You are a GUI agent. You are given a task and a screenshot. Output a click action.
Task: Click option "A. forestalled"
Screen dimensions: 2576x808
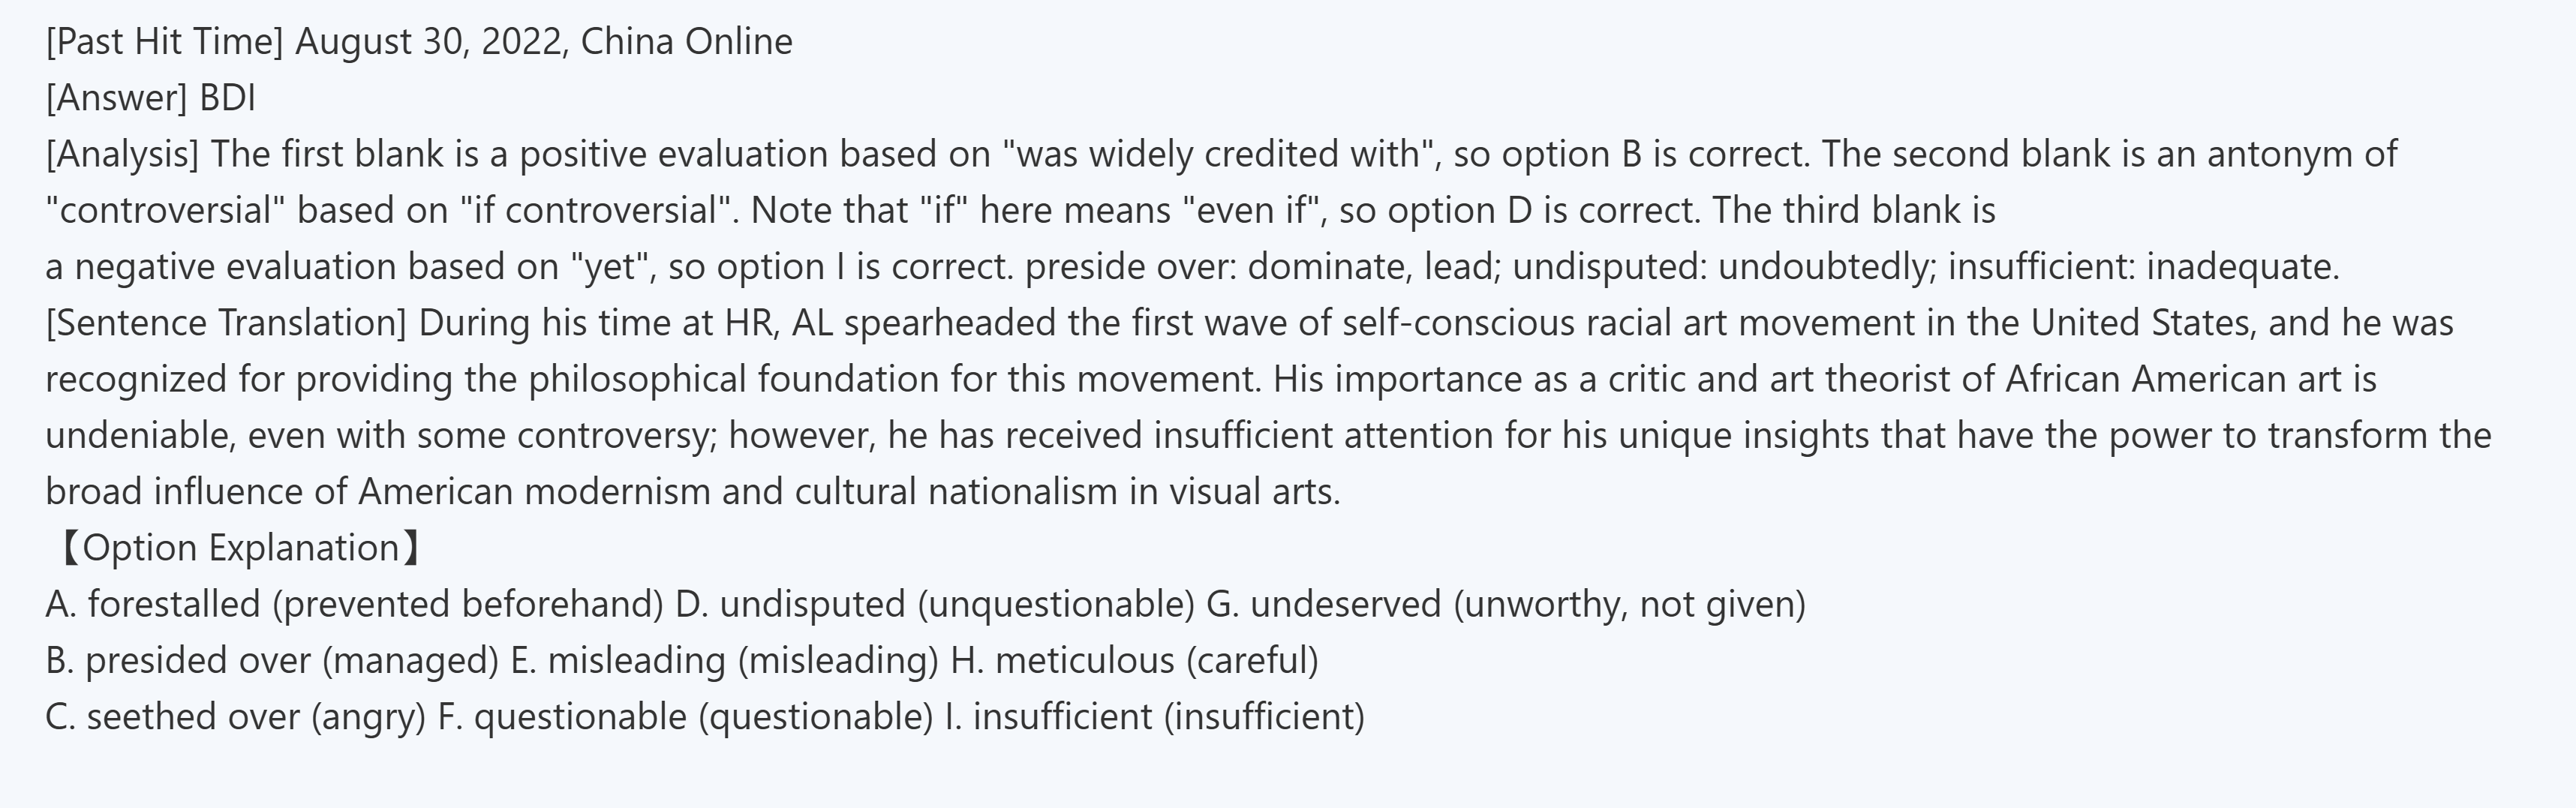pos(153,604)
